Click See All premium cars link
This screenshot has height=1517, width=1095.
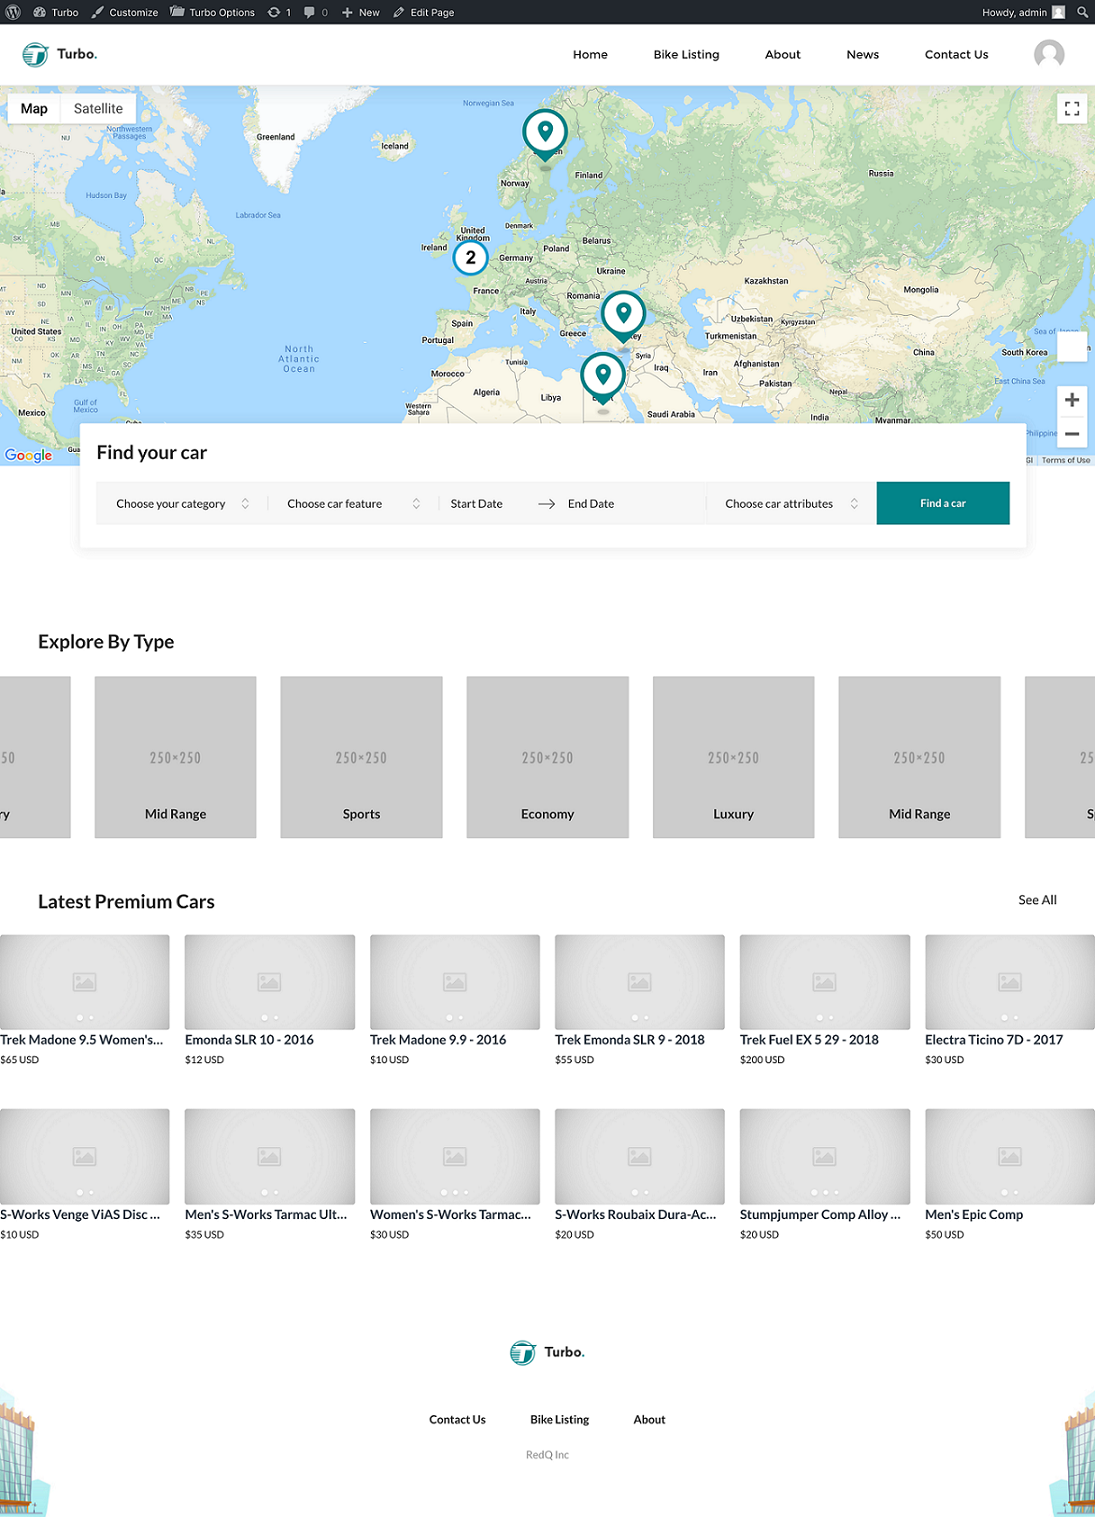pyautogui.click(x=1037, y=900)
